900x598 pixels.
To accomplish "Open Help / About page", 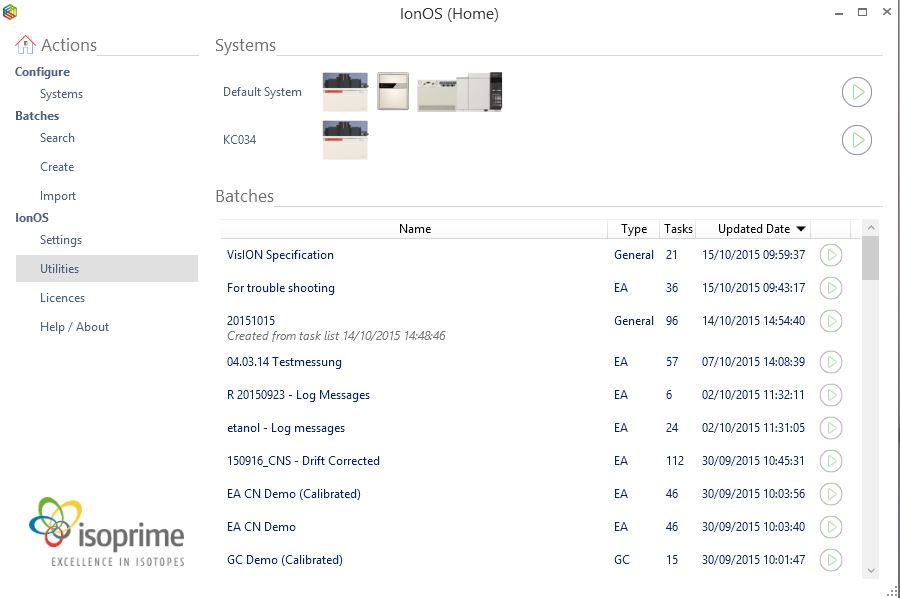I will [74, 327].
